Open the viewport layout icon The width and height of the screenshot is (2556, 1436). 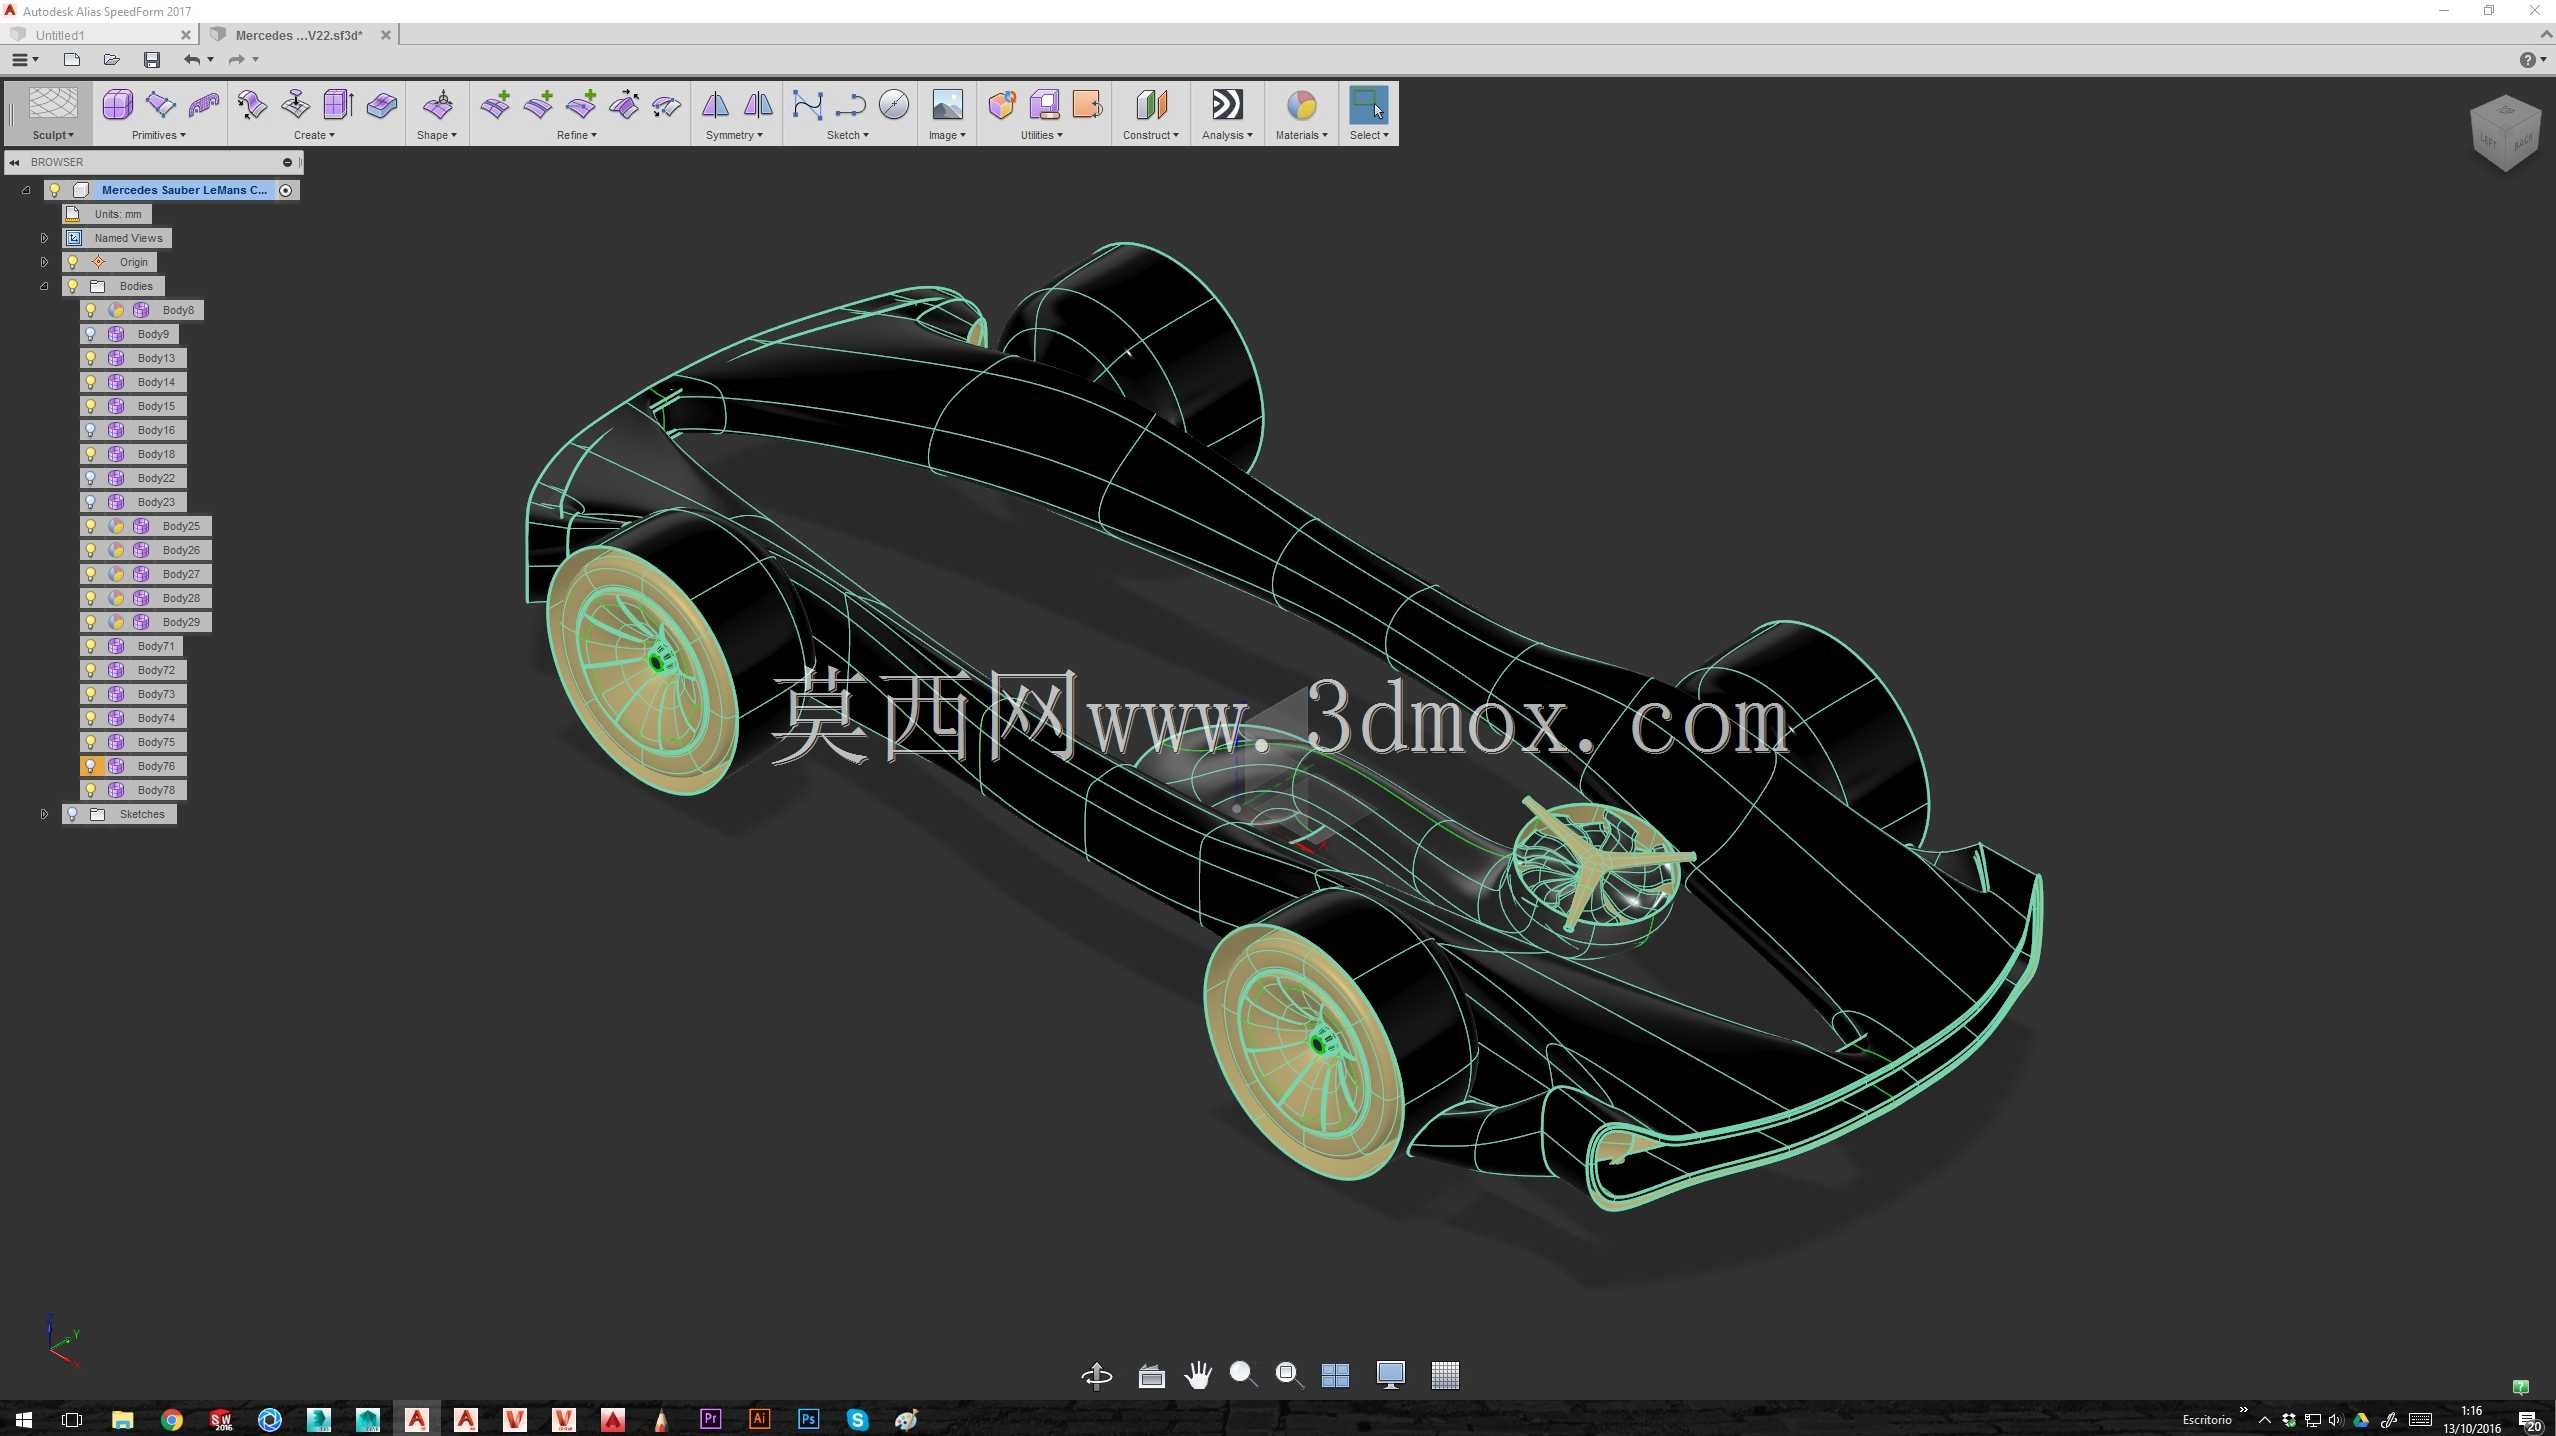click(x=1335, y=1376)
